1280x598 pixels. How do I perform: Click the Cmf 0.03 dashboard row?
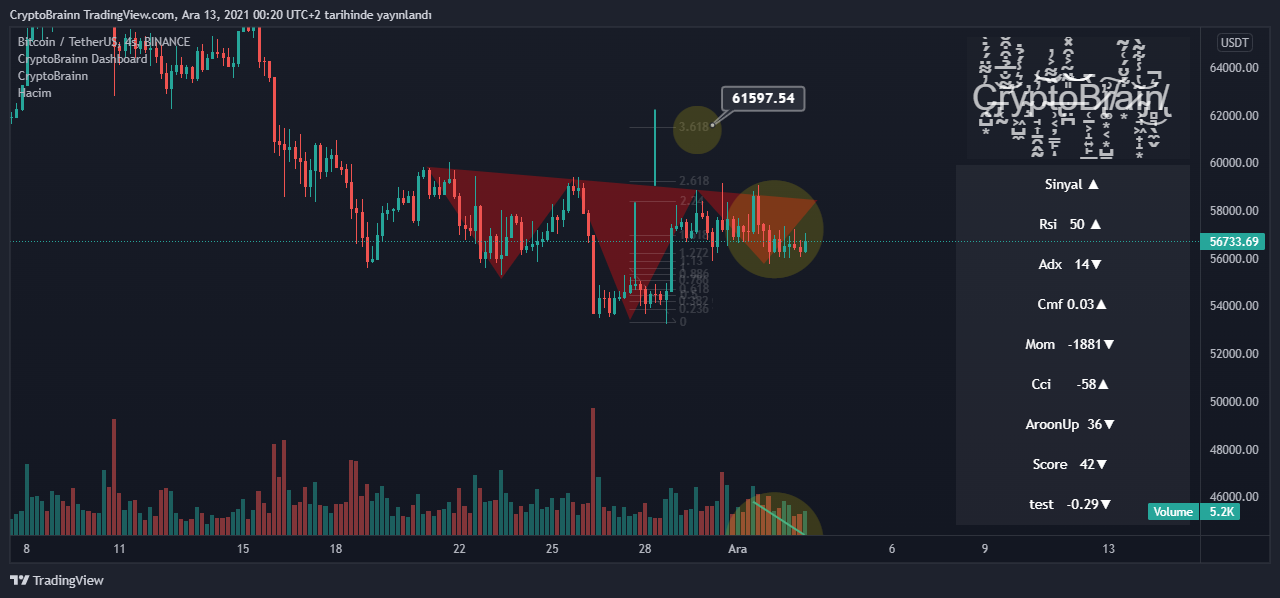click(x=1072, y=304)
